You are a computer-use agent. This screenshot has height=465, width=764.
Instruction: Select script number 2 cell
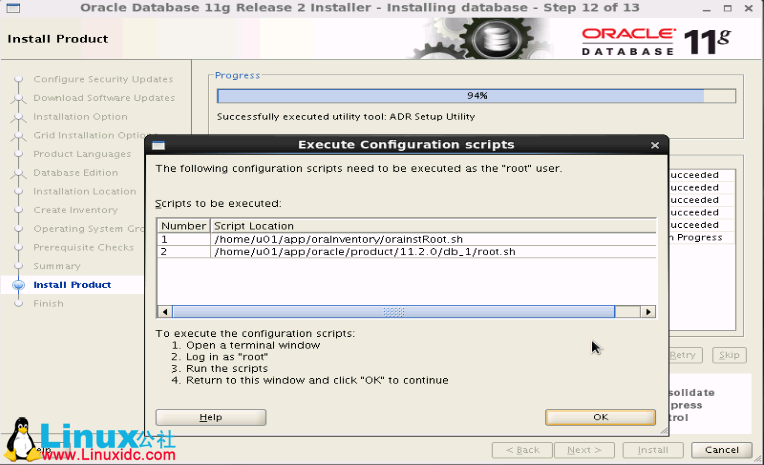[184, 252]
